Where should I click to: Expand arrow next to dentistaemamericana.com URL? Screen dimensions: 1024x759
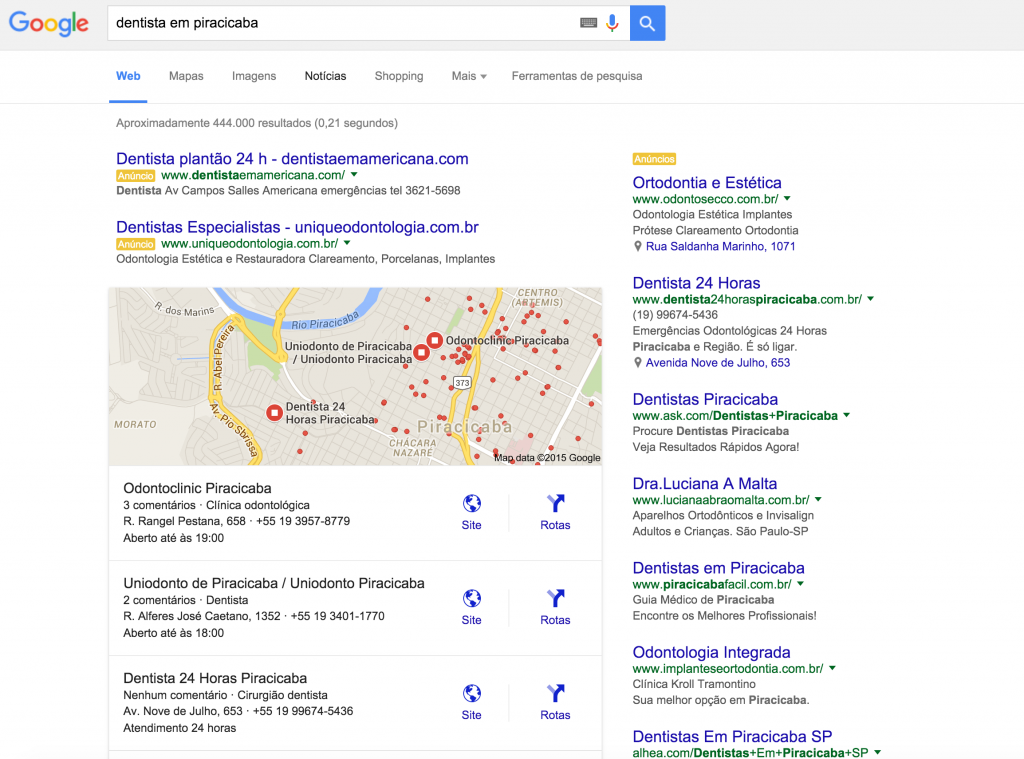pyautogui.click(x=354, y=174)
